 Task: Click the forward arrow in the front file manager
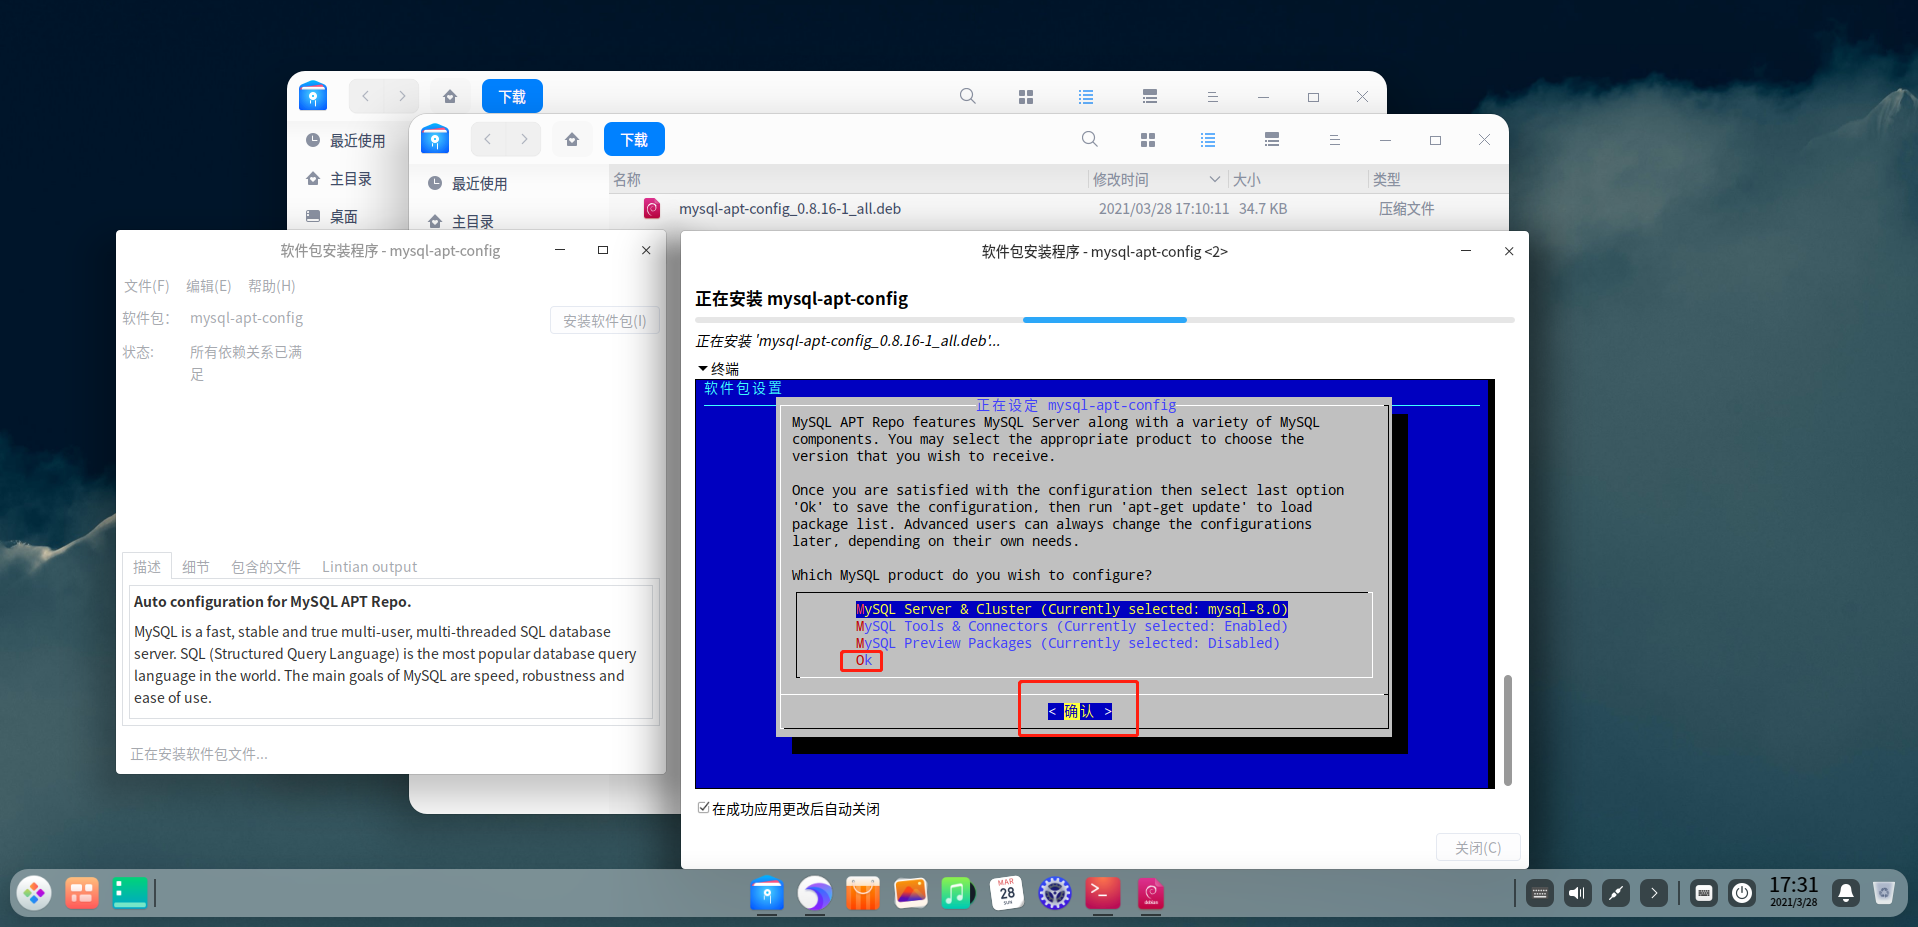click(x=524, y=140)
